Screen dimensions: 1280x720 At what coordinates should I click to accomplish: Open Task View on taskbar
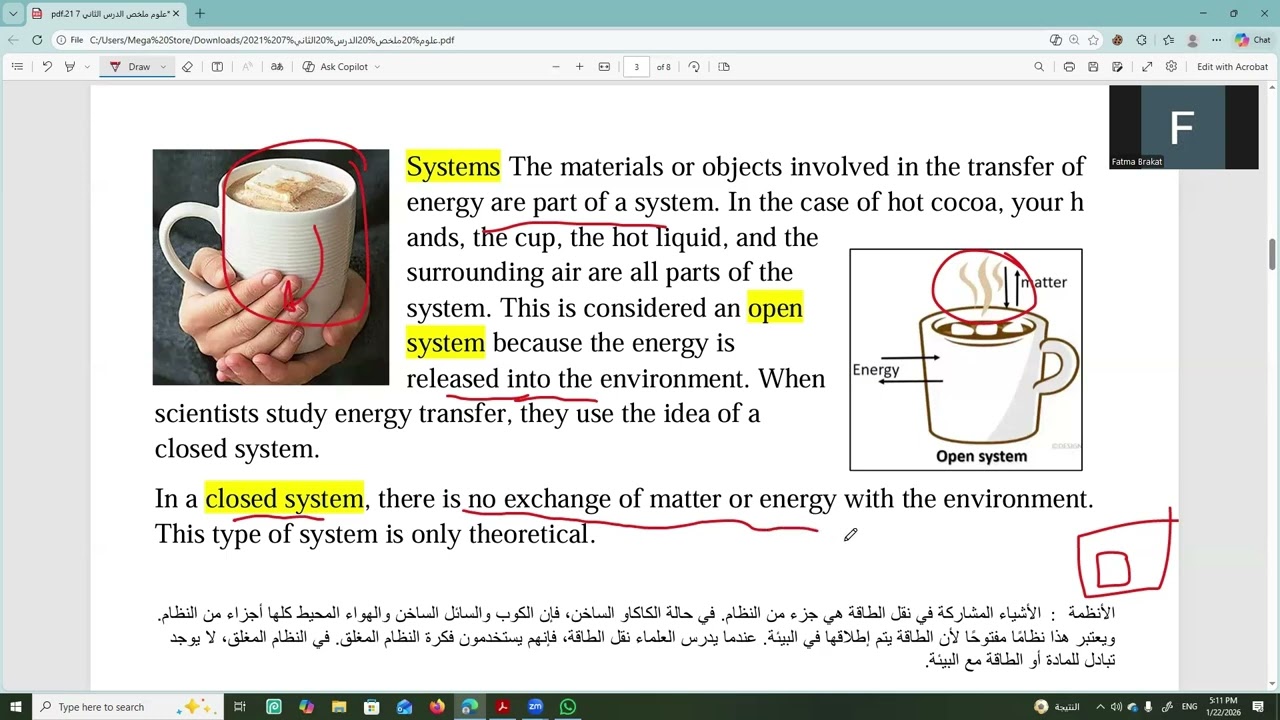(x=240, y=707)
